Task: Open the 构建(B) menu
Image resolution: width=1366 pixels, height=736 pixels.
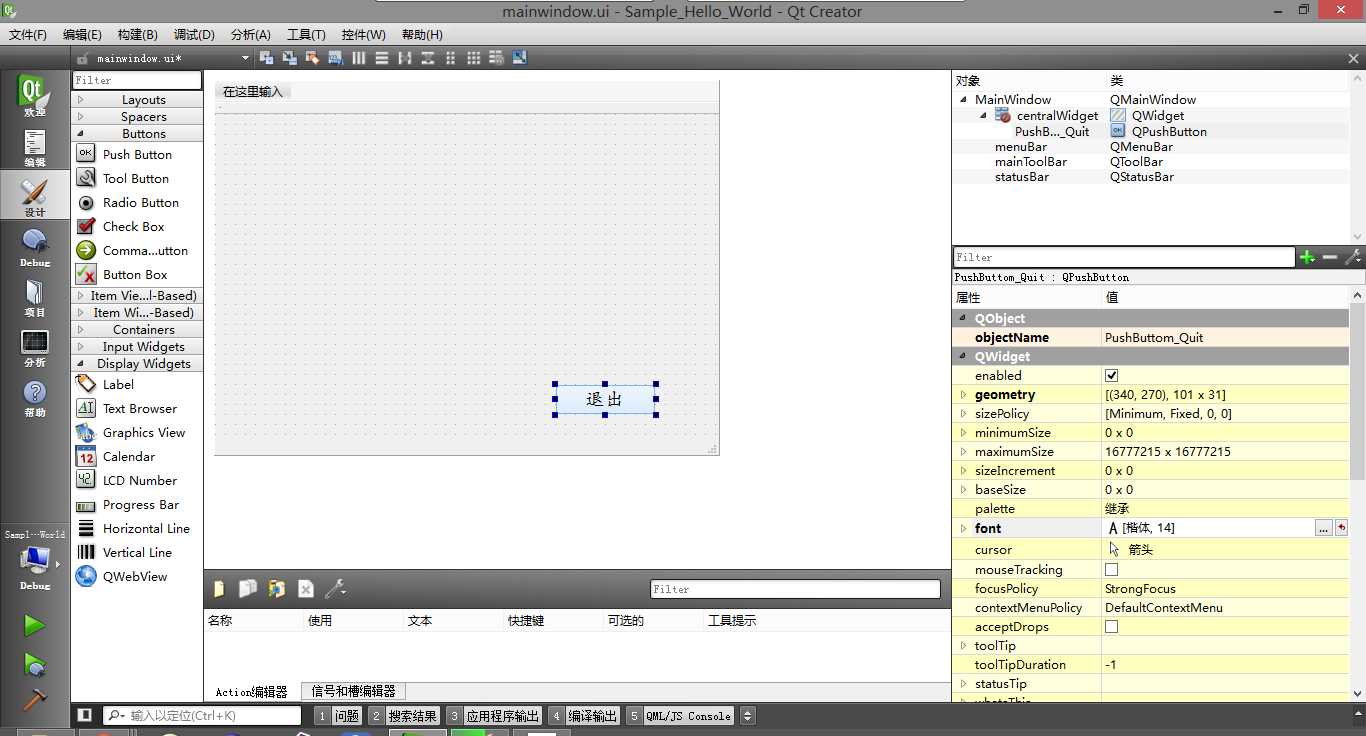Action: coord(138,34)
